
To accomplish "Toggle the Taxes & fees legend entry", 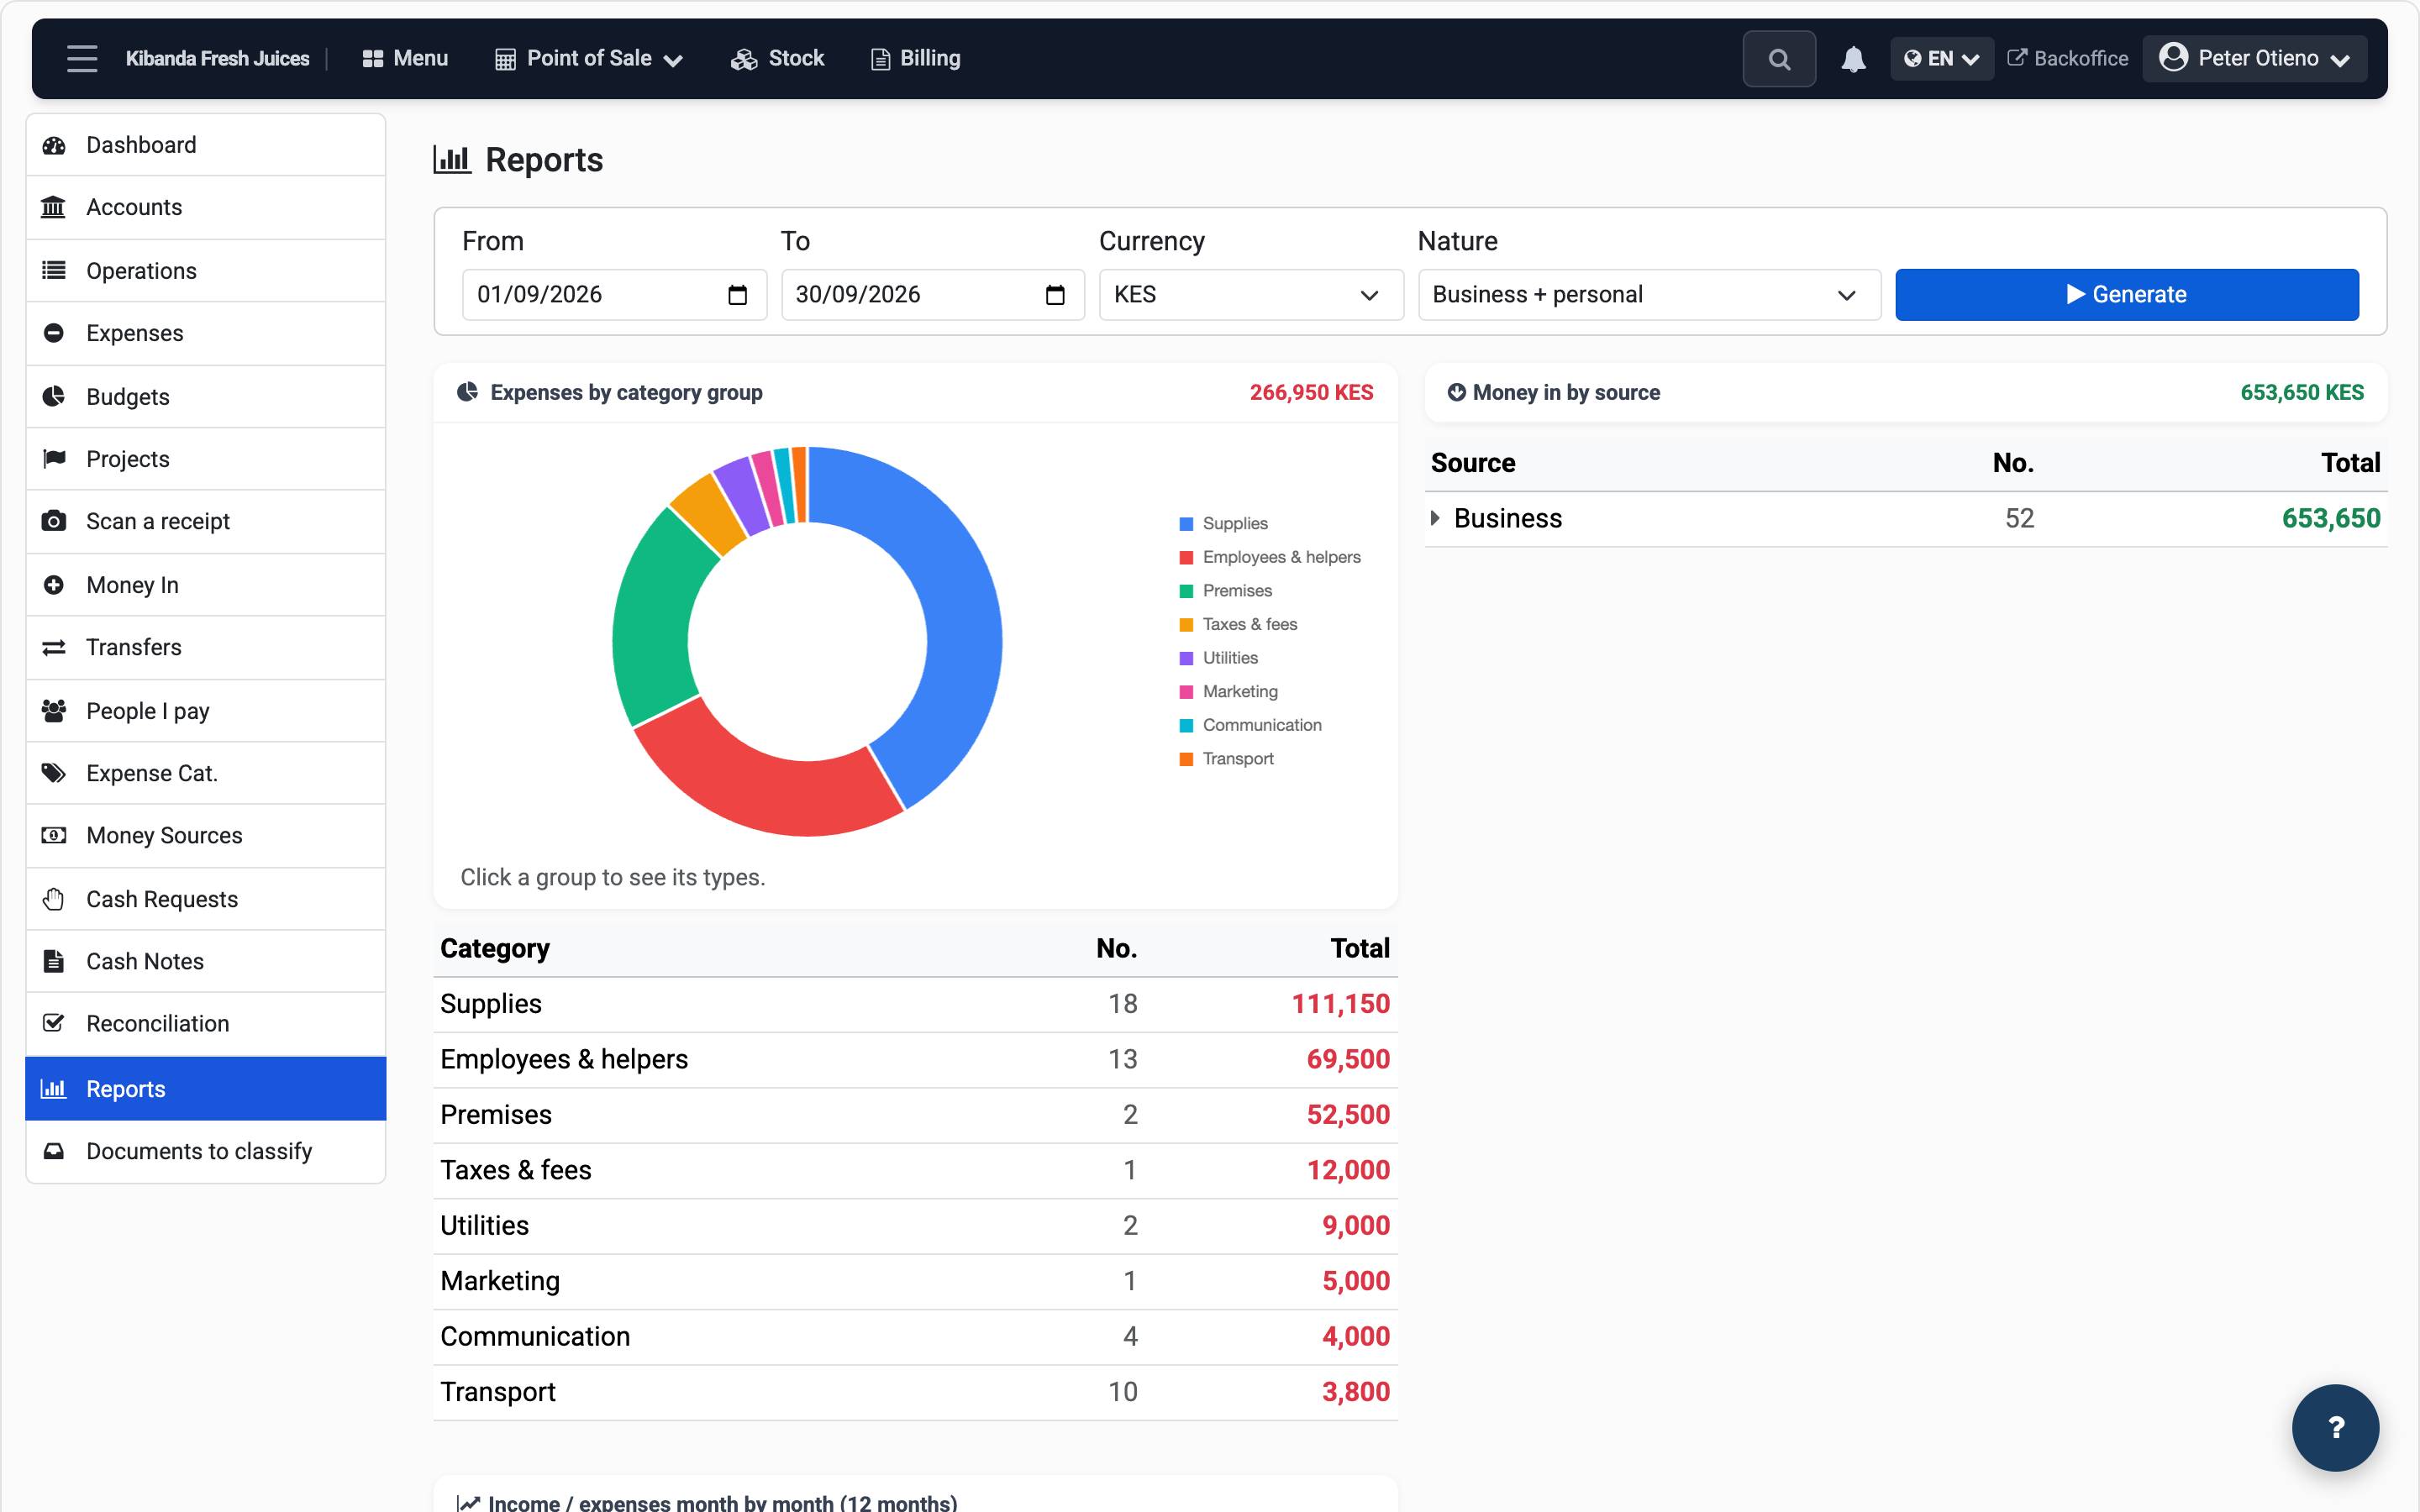I will [x=1238, y=624].
